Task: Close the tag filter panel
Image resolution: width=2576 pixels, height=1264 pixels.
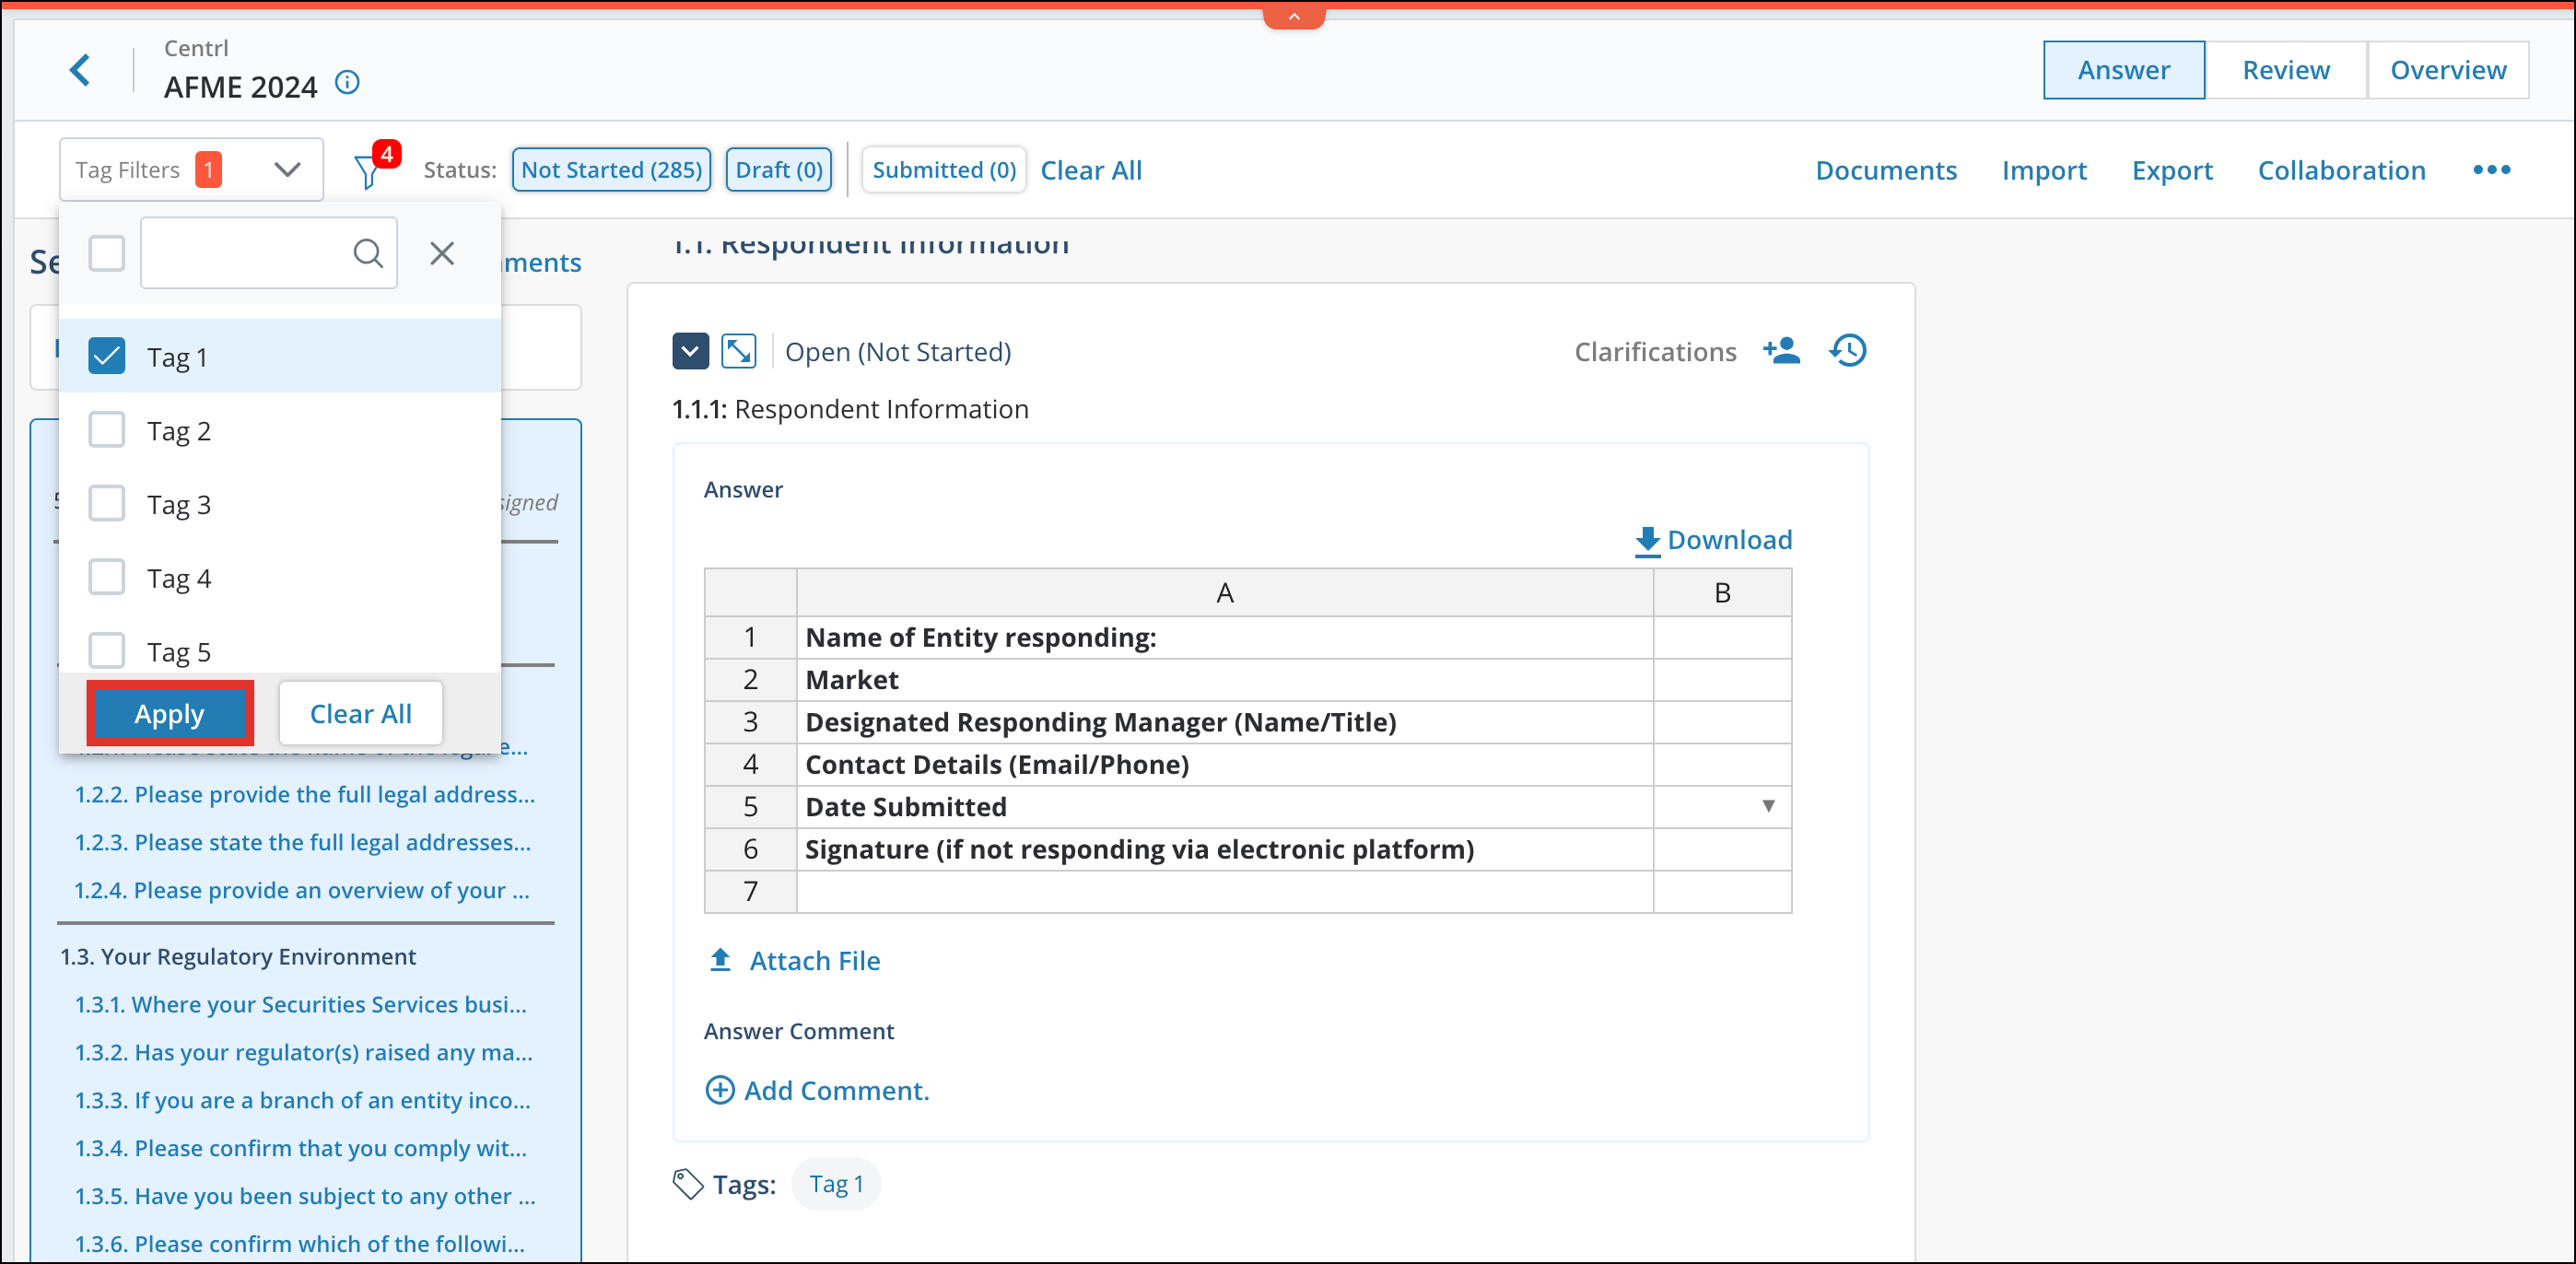Action: [x=442, y=252]
